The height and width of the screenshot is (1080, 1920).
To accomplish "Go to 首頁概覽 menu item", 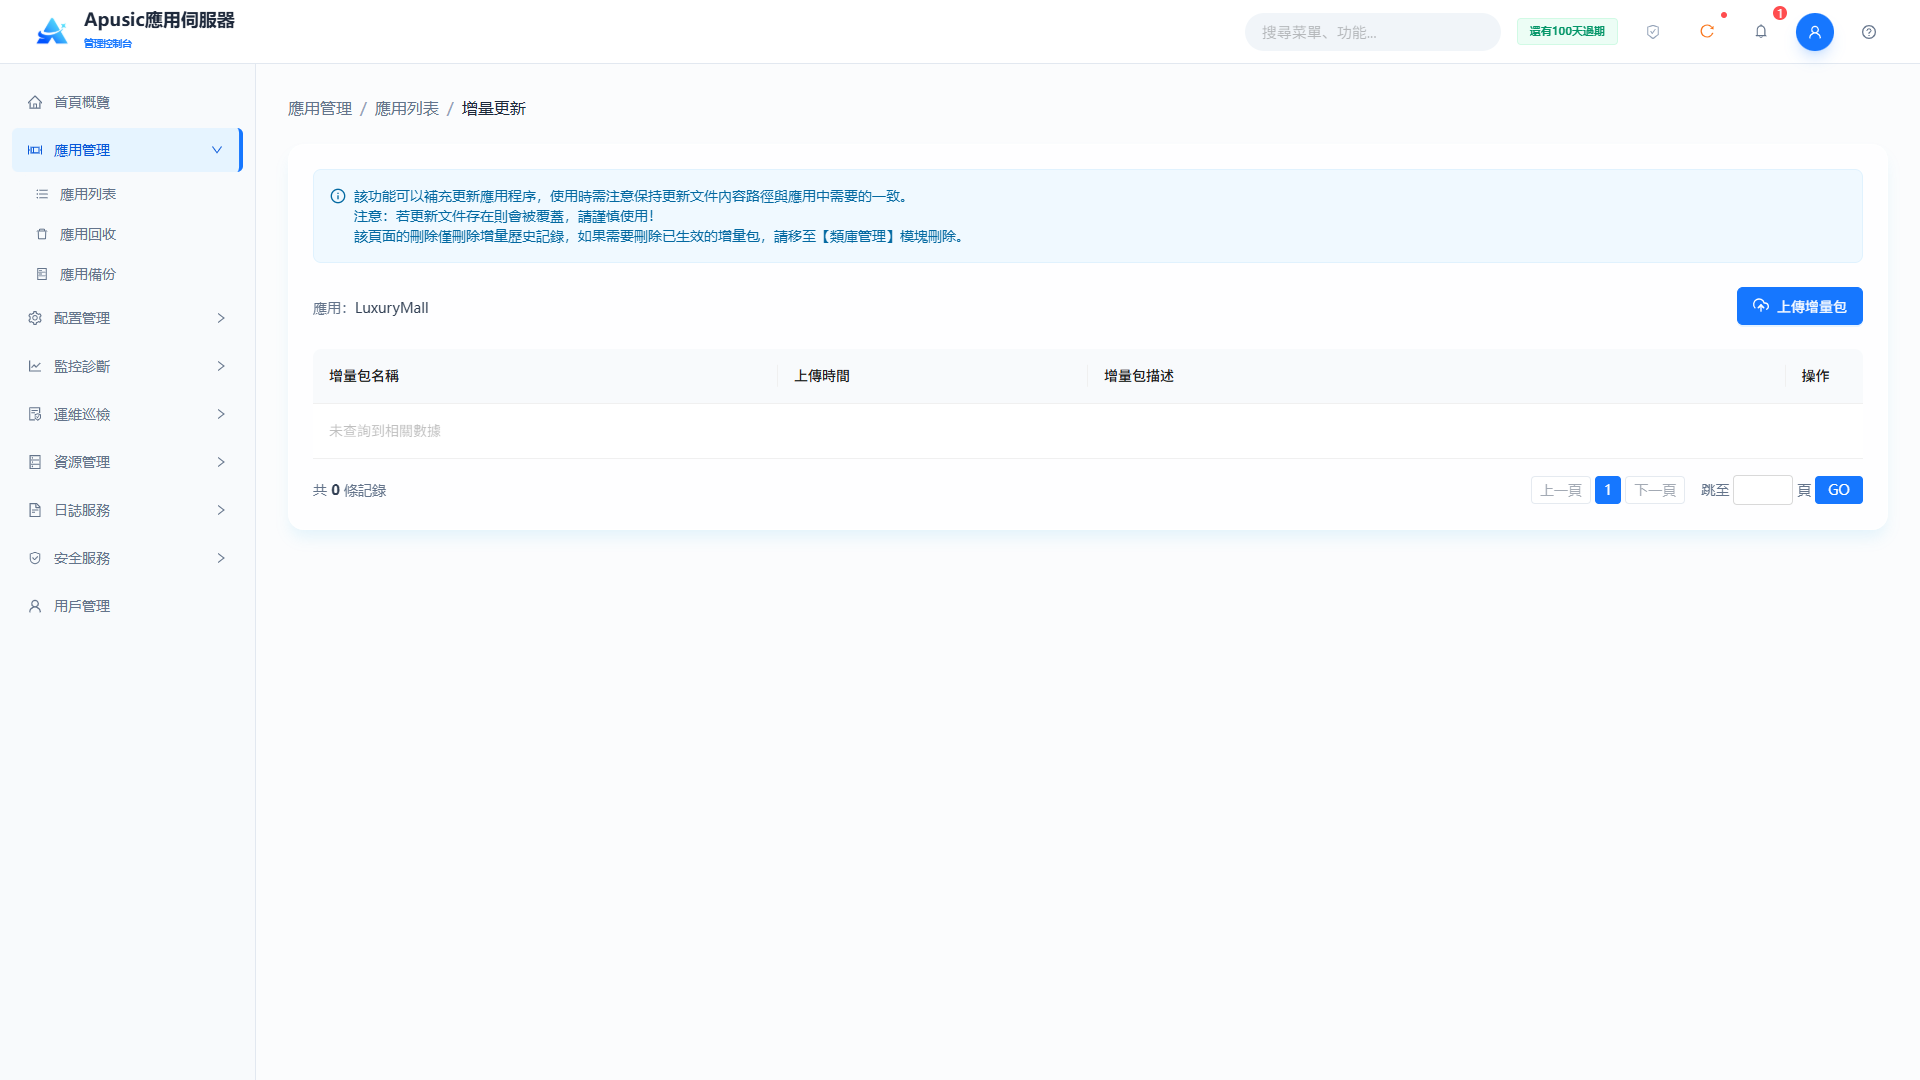I will coord(127,102).
